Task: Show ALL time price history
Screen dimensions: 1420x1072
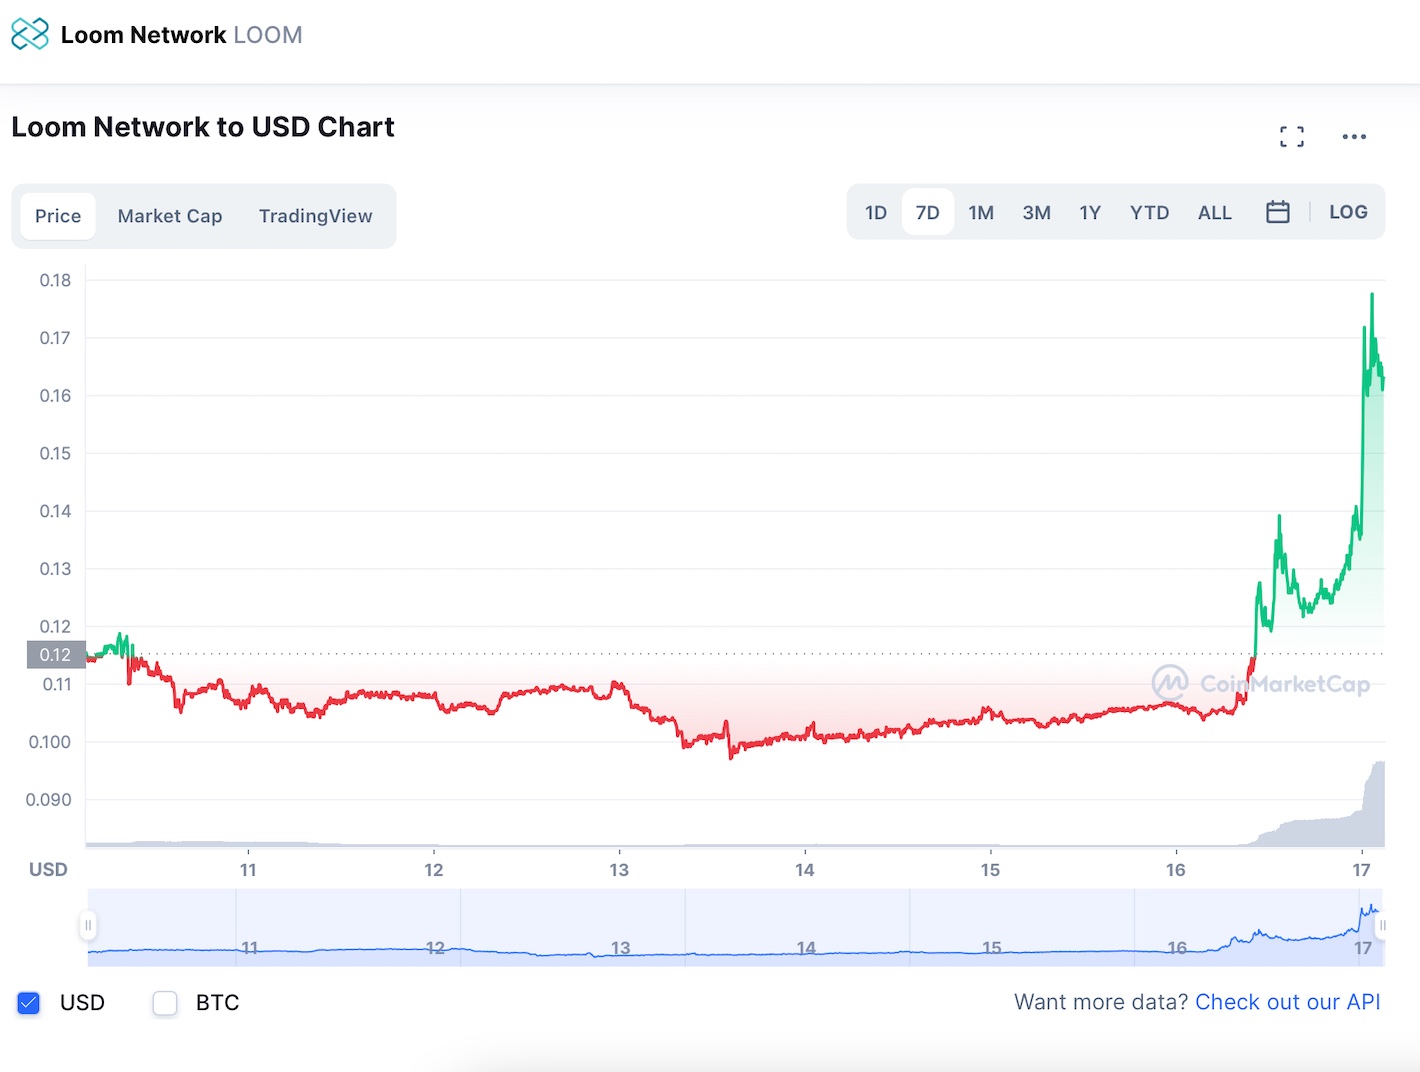Action: point(1215,212)
